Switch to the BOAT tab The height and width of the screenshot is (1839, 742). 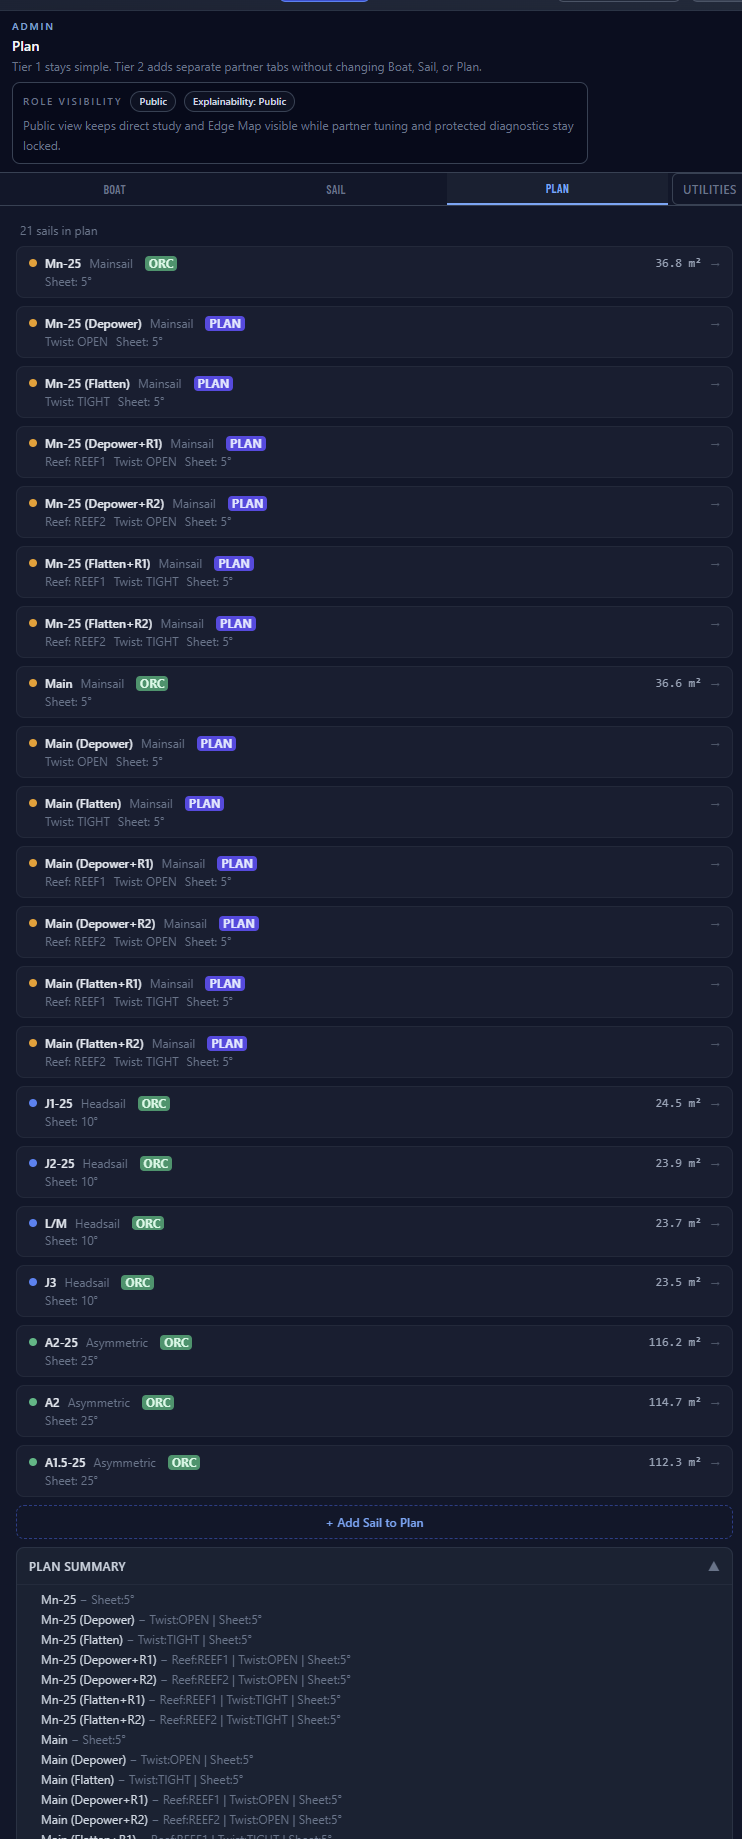click(114, 189)
